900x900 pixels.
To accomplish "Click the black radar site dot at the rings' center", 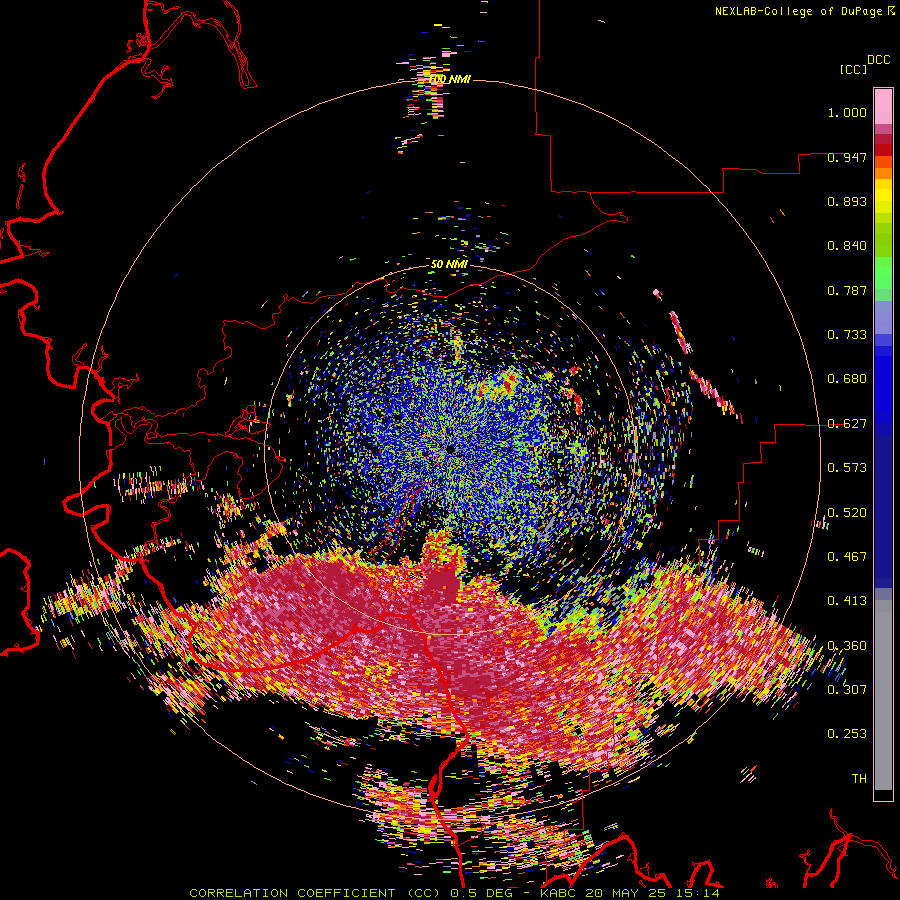I will (x=451, y=449).
